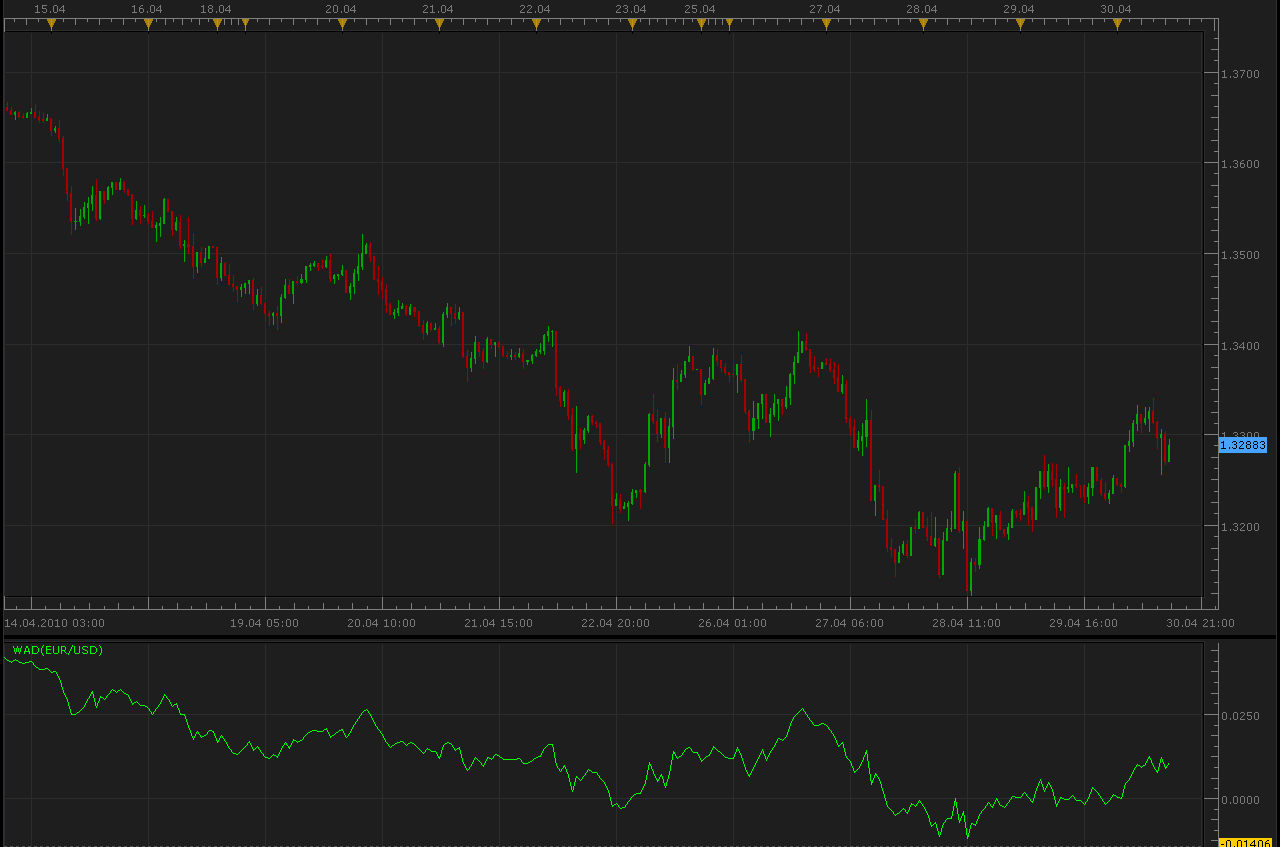The width and height of the screenshot is (1280, 847).
Task: Select the orange day marker under 22.04
Action: tap(536, 24)
